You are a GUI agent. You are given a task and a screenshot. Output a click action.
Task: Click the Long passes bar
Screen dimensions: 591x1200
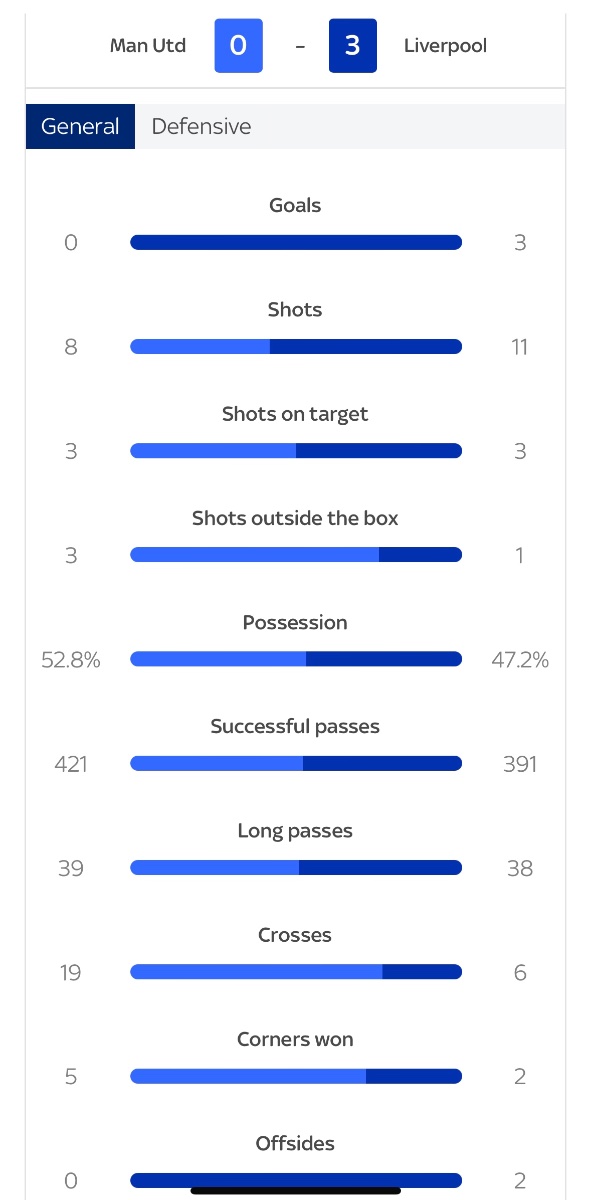pos(296,868)
